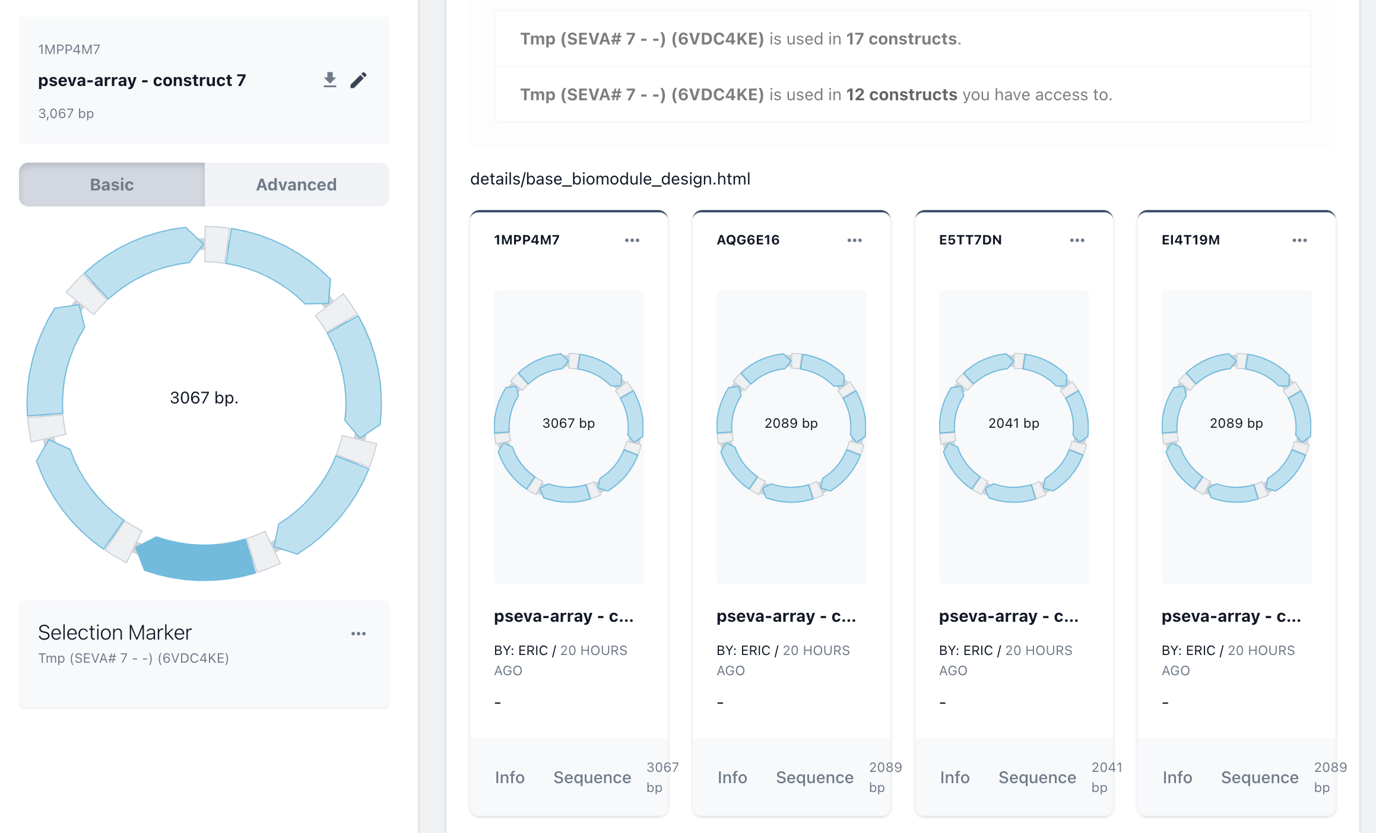
Task: Open Sequence view for the EI4T19M construct
Action: point(1259,777)
